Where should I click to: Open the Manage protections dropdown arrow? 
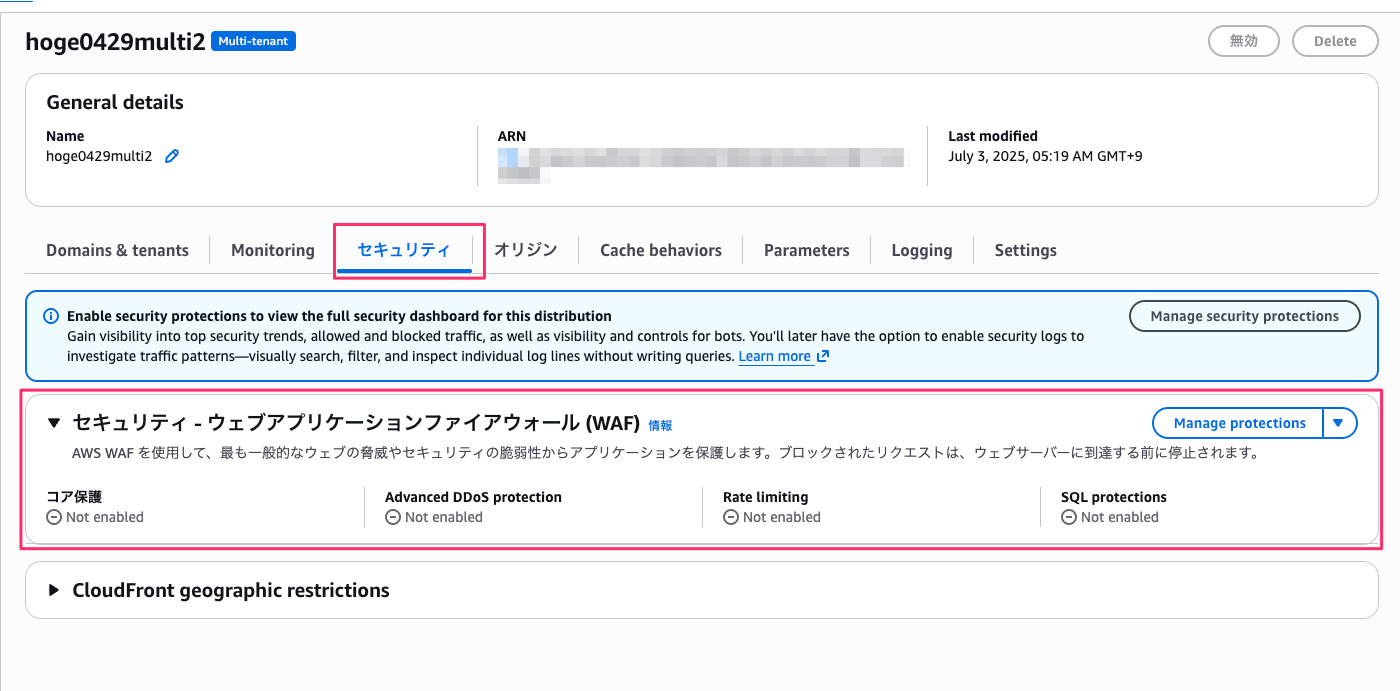click(x=1340, y=423)
